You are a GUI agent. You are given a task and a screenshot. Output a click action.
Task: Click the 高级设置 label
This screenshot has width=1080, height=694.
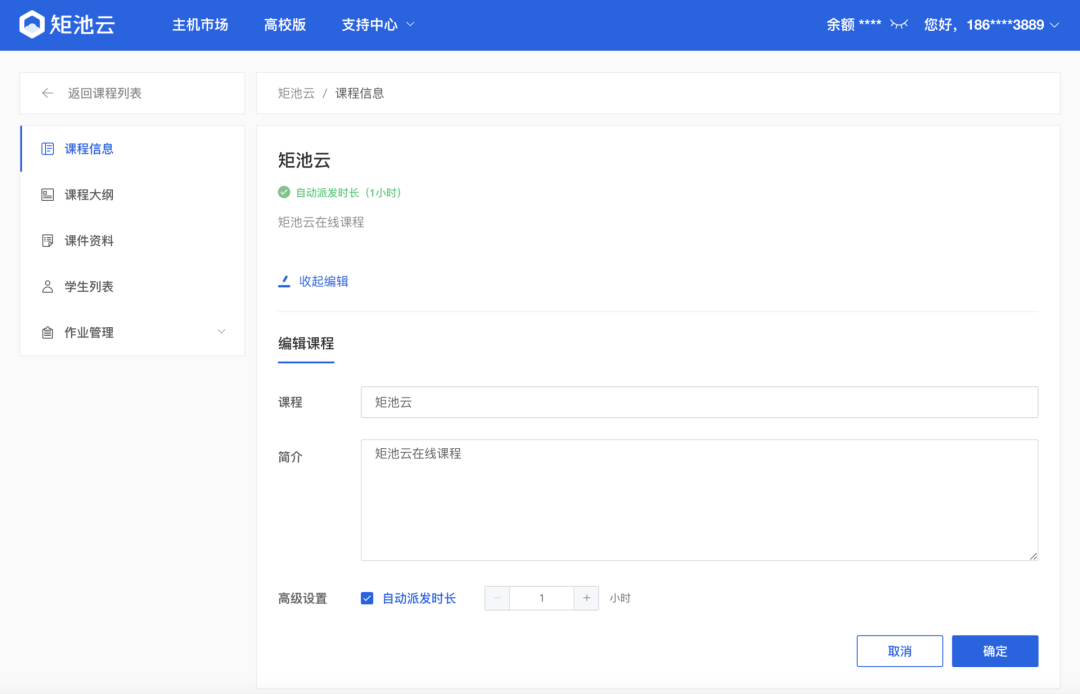click(x=302, y=598)
